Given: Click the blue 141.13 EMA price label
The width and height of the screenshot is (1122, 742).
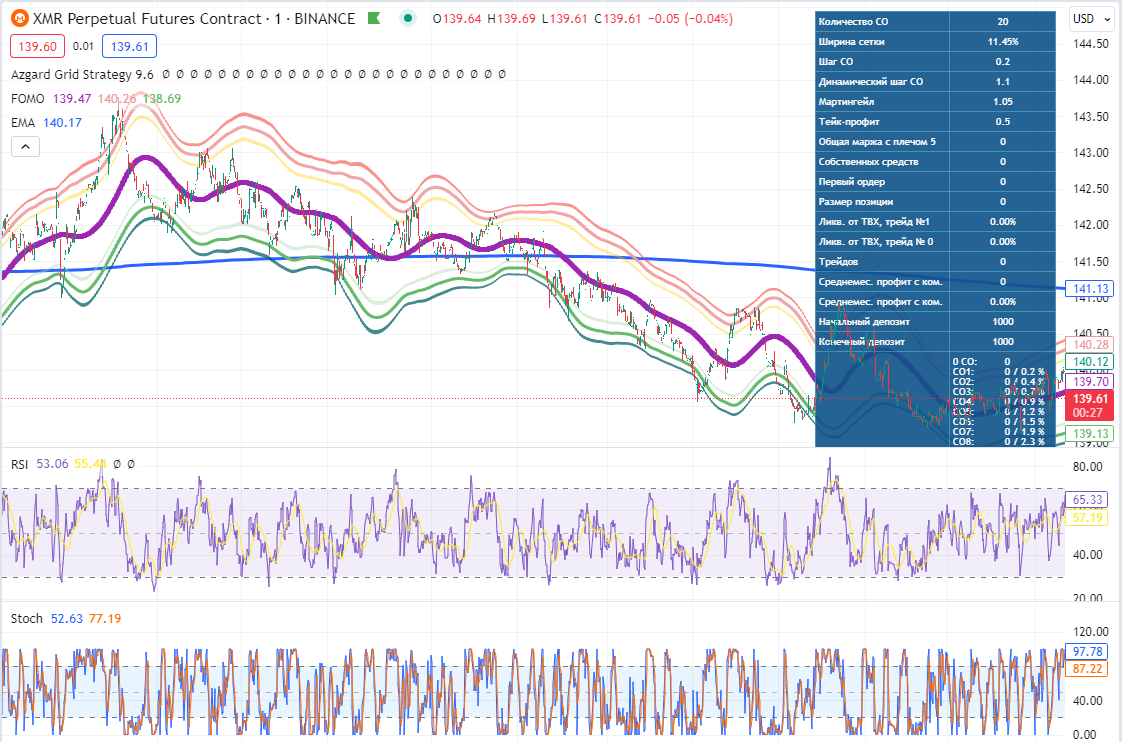Looking at the screenshot, I should click(x=1088, y=288).
